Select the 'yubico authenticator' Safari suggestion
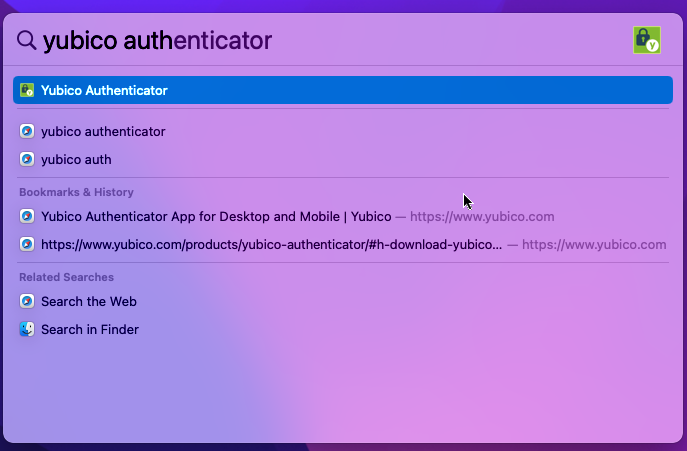Viewport: 687px width, 451px height. coord(343,131)
